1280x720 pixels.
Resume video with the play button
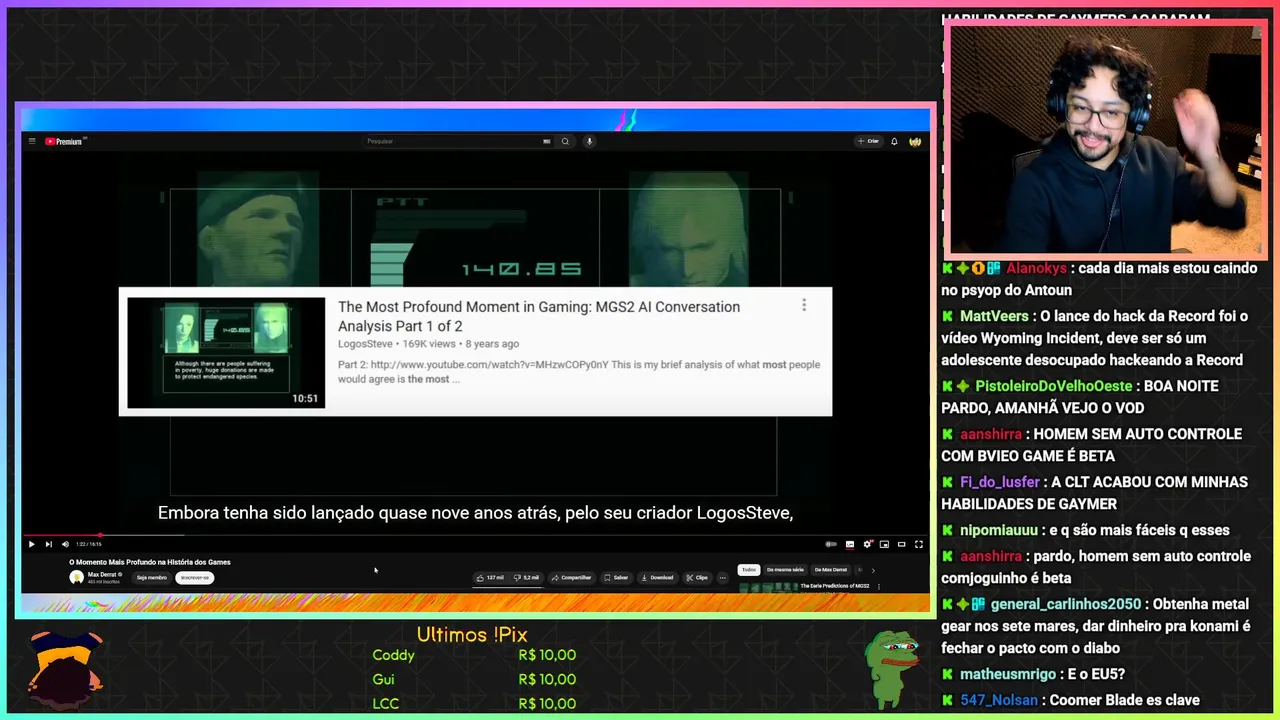tap(31, 544)
